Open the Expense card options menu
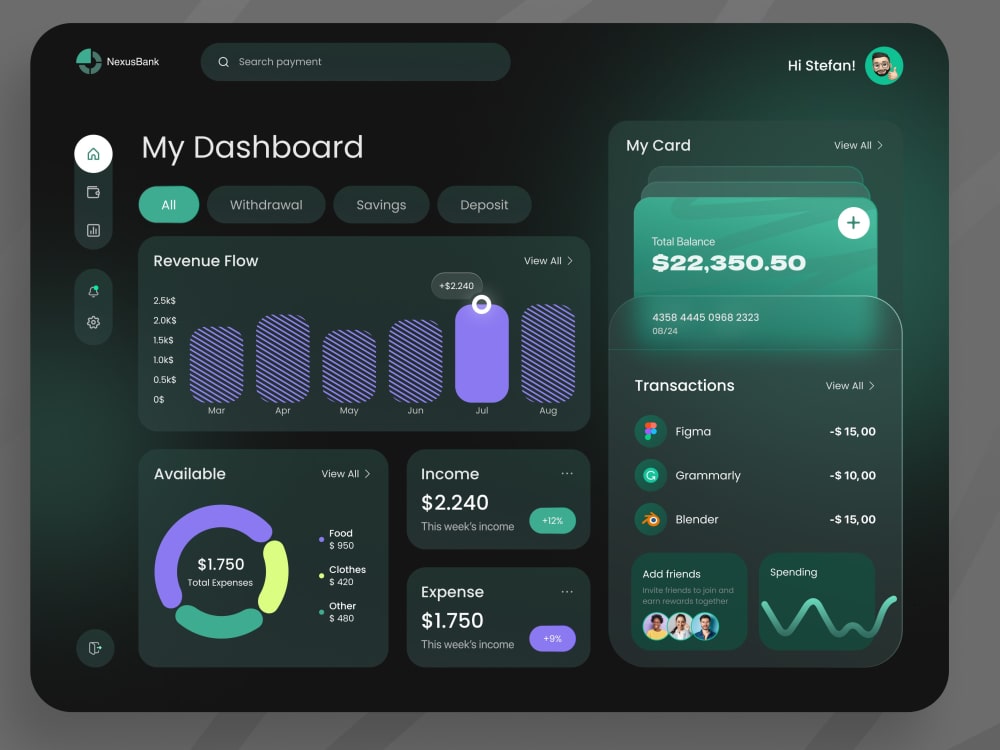Image resolution: width=1000 pixels, height=750 pixels. click(567, 591)
